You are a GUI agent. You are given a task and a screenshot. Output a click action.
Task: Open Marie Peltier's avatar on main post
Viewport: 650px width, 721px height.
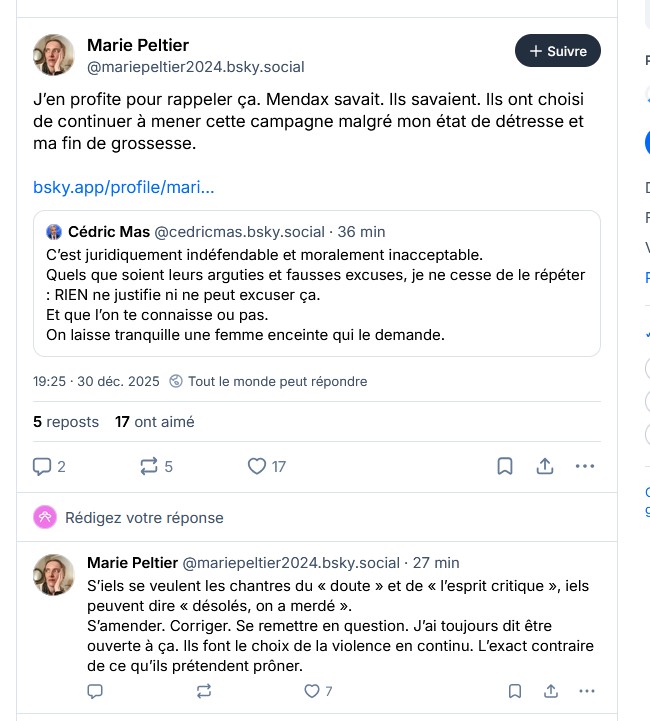coord(55,55)
